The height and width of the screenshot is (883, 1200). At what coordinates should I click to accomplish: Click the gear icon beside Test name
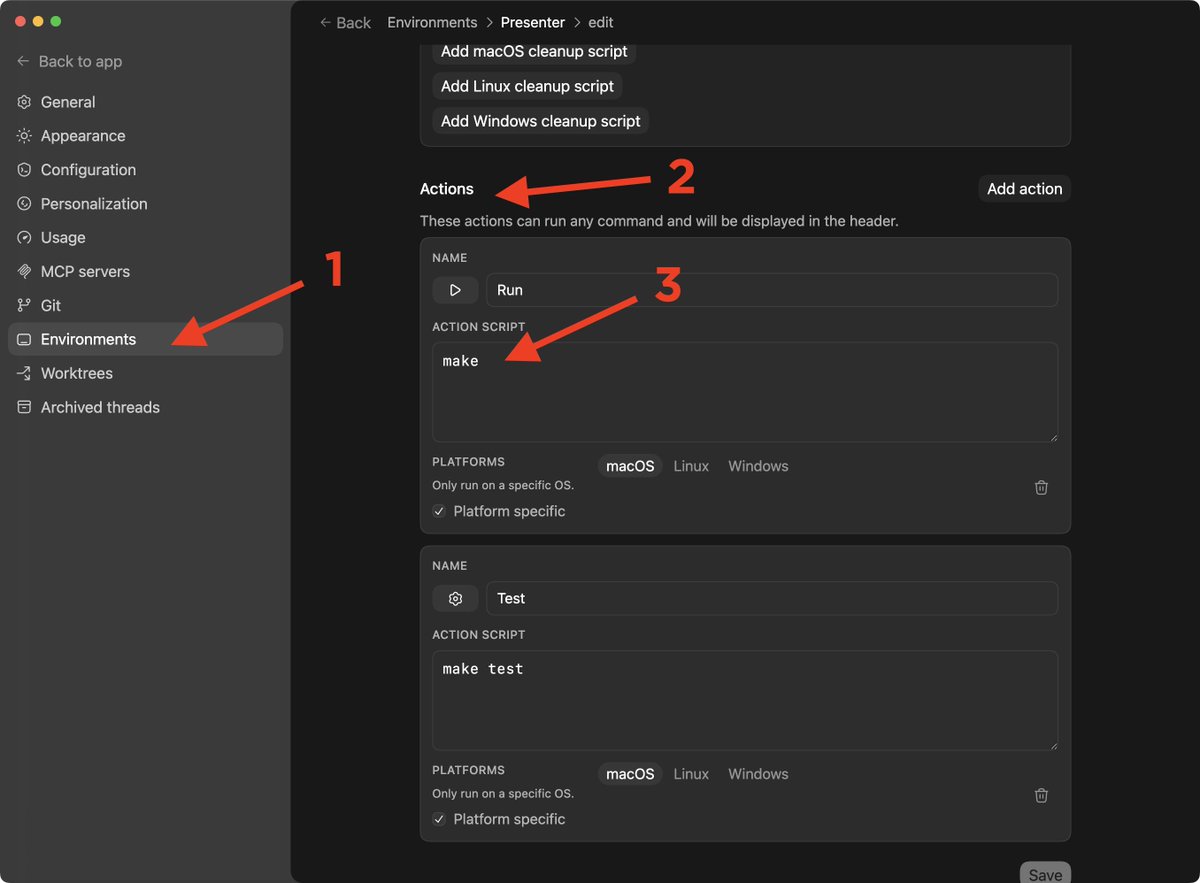coord(455,598)
